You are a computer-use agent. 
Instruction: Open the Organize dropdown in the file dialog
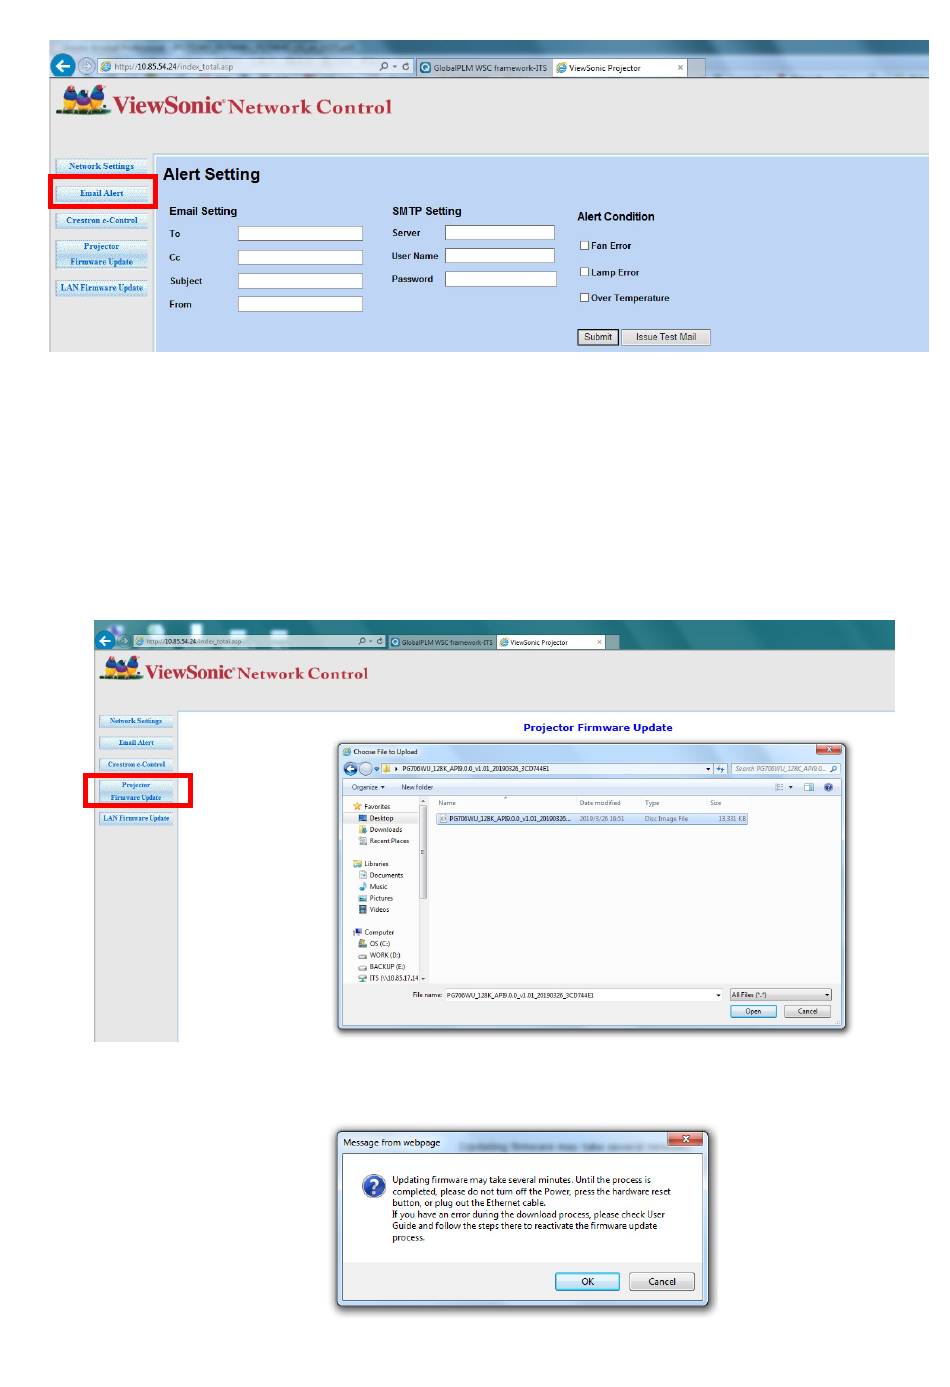coord(368,788)
